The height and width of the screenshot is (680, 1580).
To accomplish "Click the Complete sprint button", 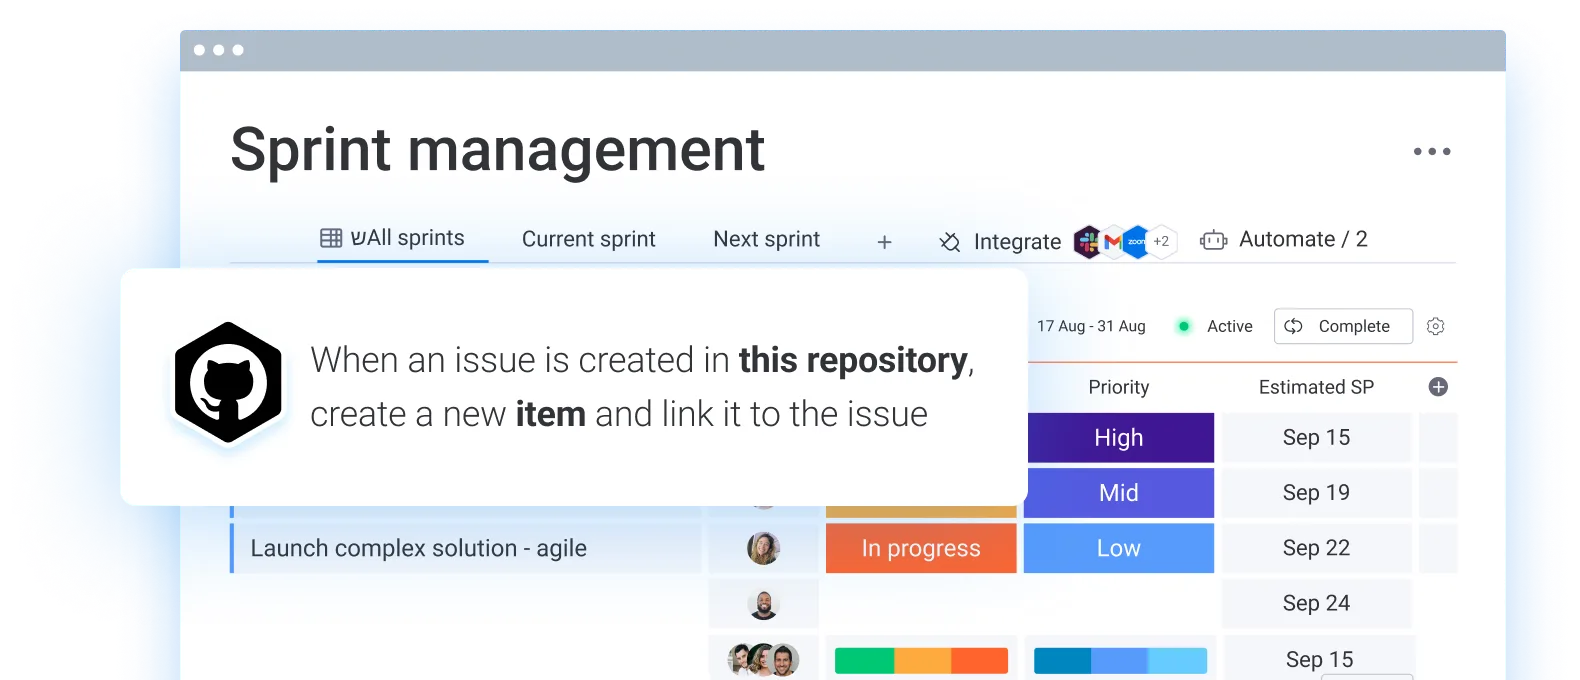I will pyautogui.click(x=1343, y=326).
